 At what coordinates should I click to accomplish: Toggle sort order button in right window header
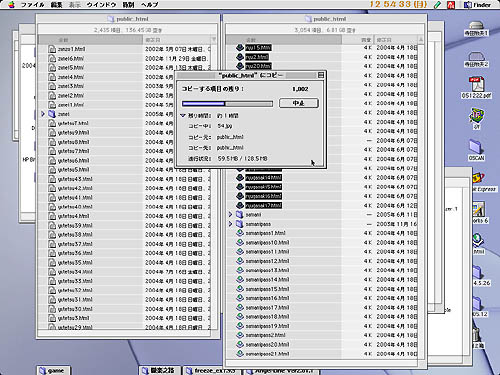421,40
